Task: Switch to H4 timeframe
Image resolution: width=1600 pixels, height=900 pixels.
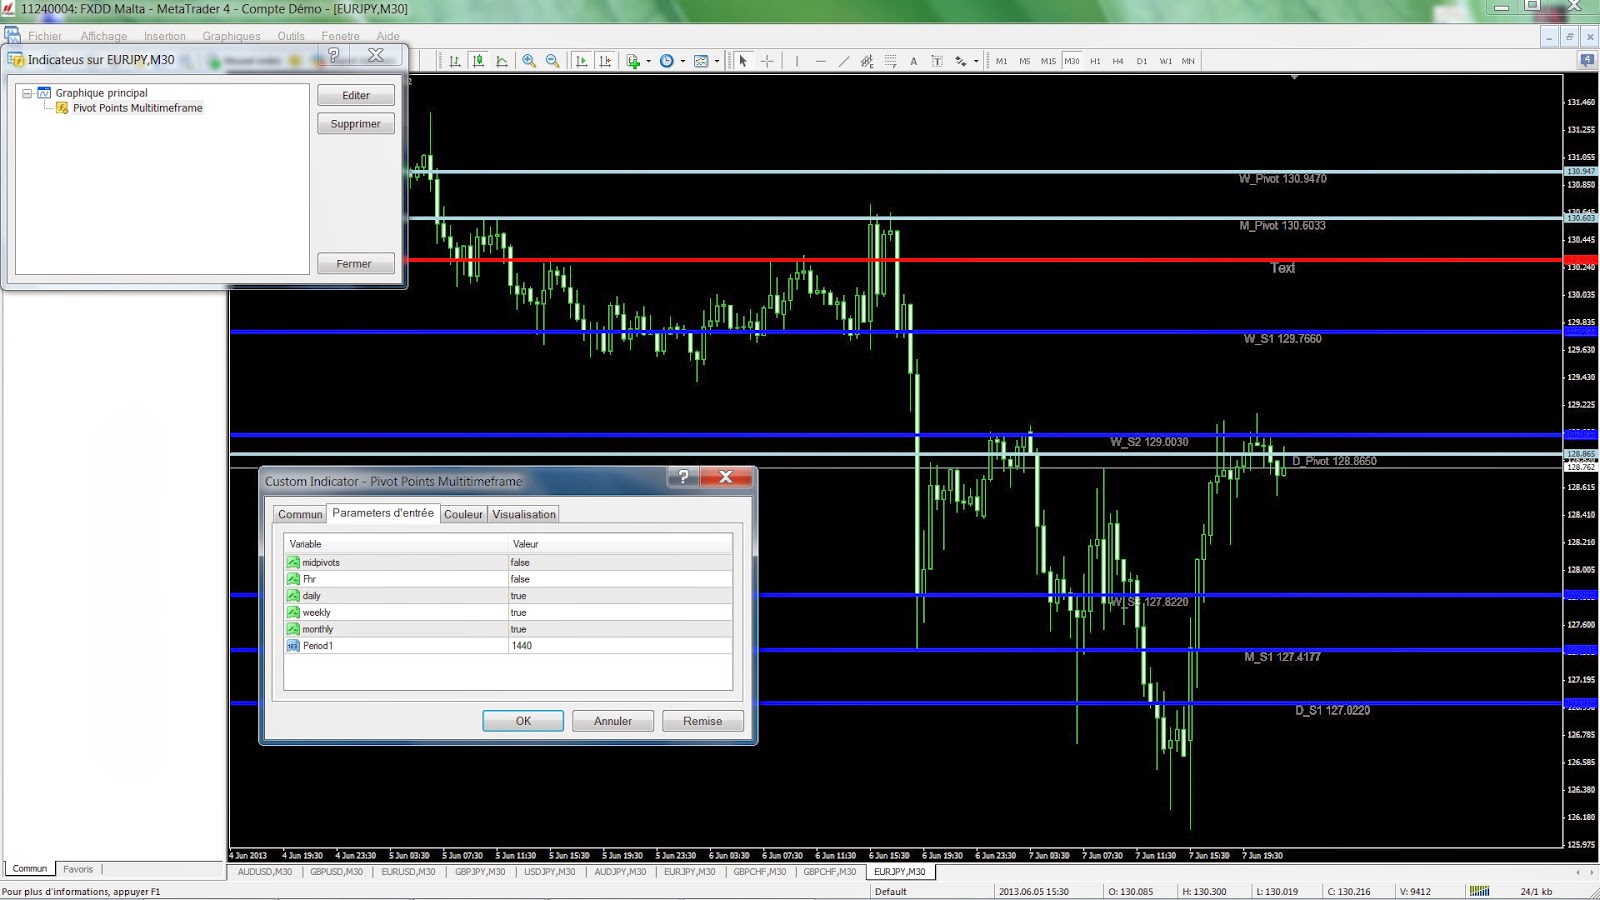Action: 1118,61
